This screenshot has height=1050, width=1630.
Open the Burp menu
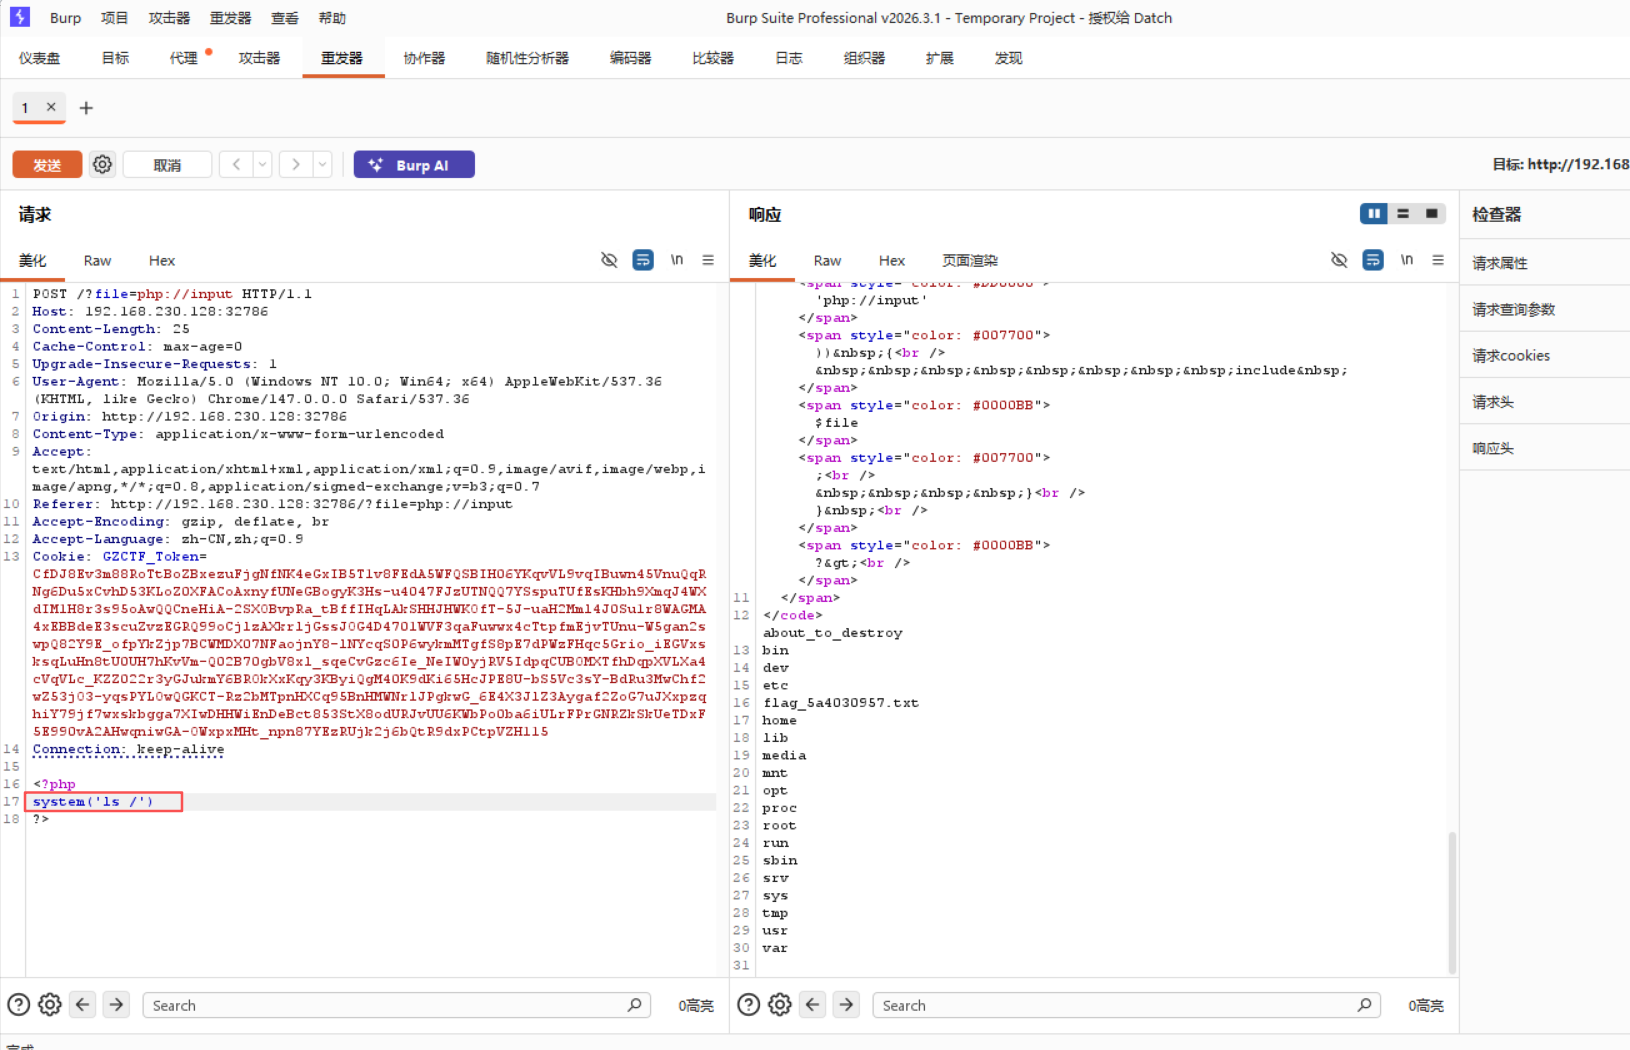pyautogui.click(x=65, y=18)
